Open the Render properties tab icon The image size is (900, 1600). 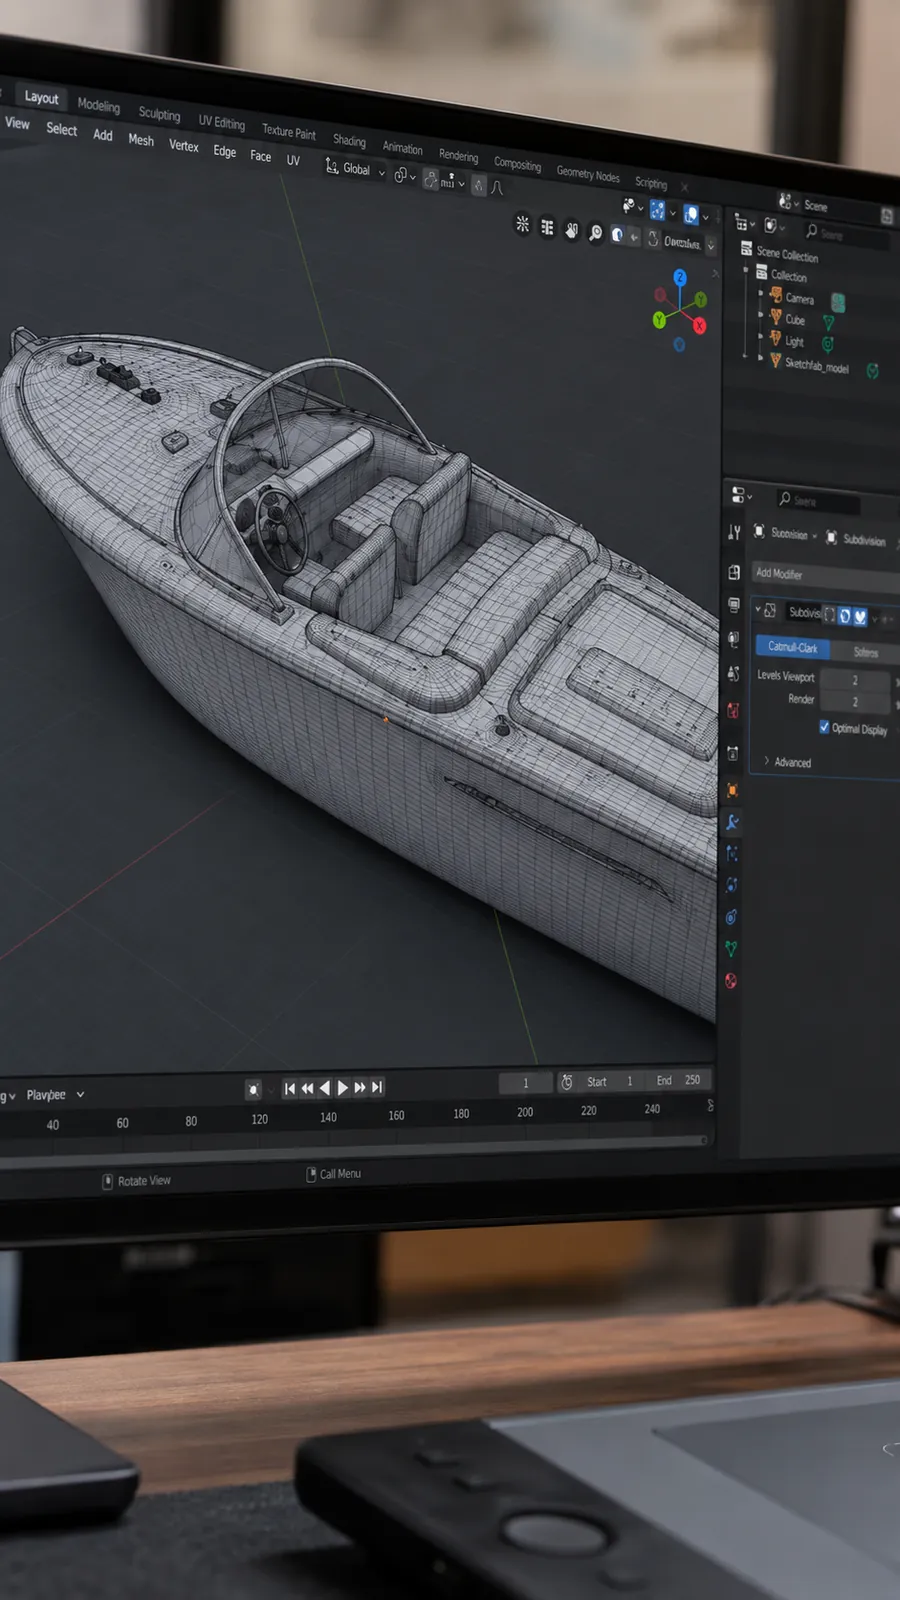734,572
